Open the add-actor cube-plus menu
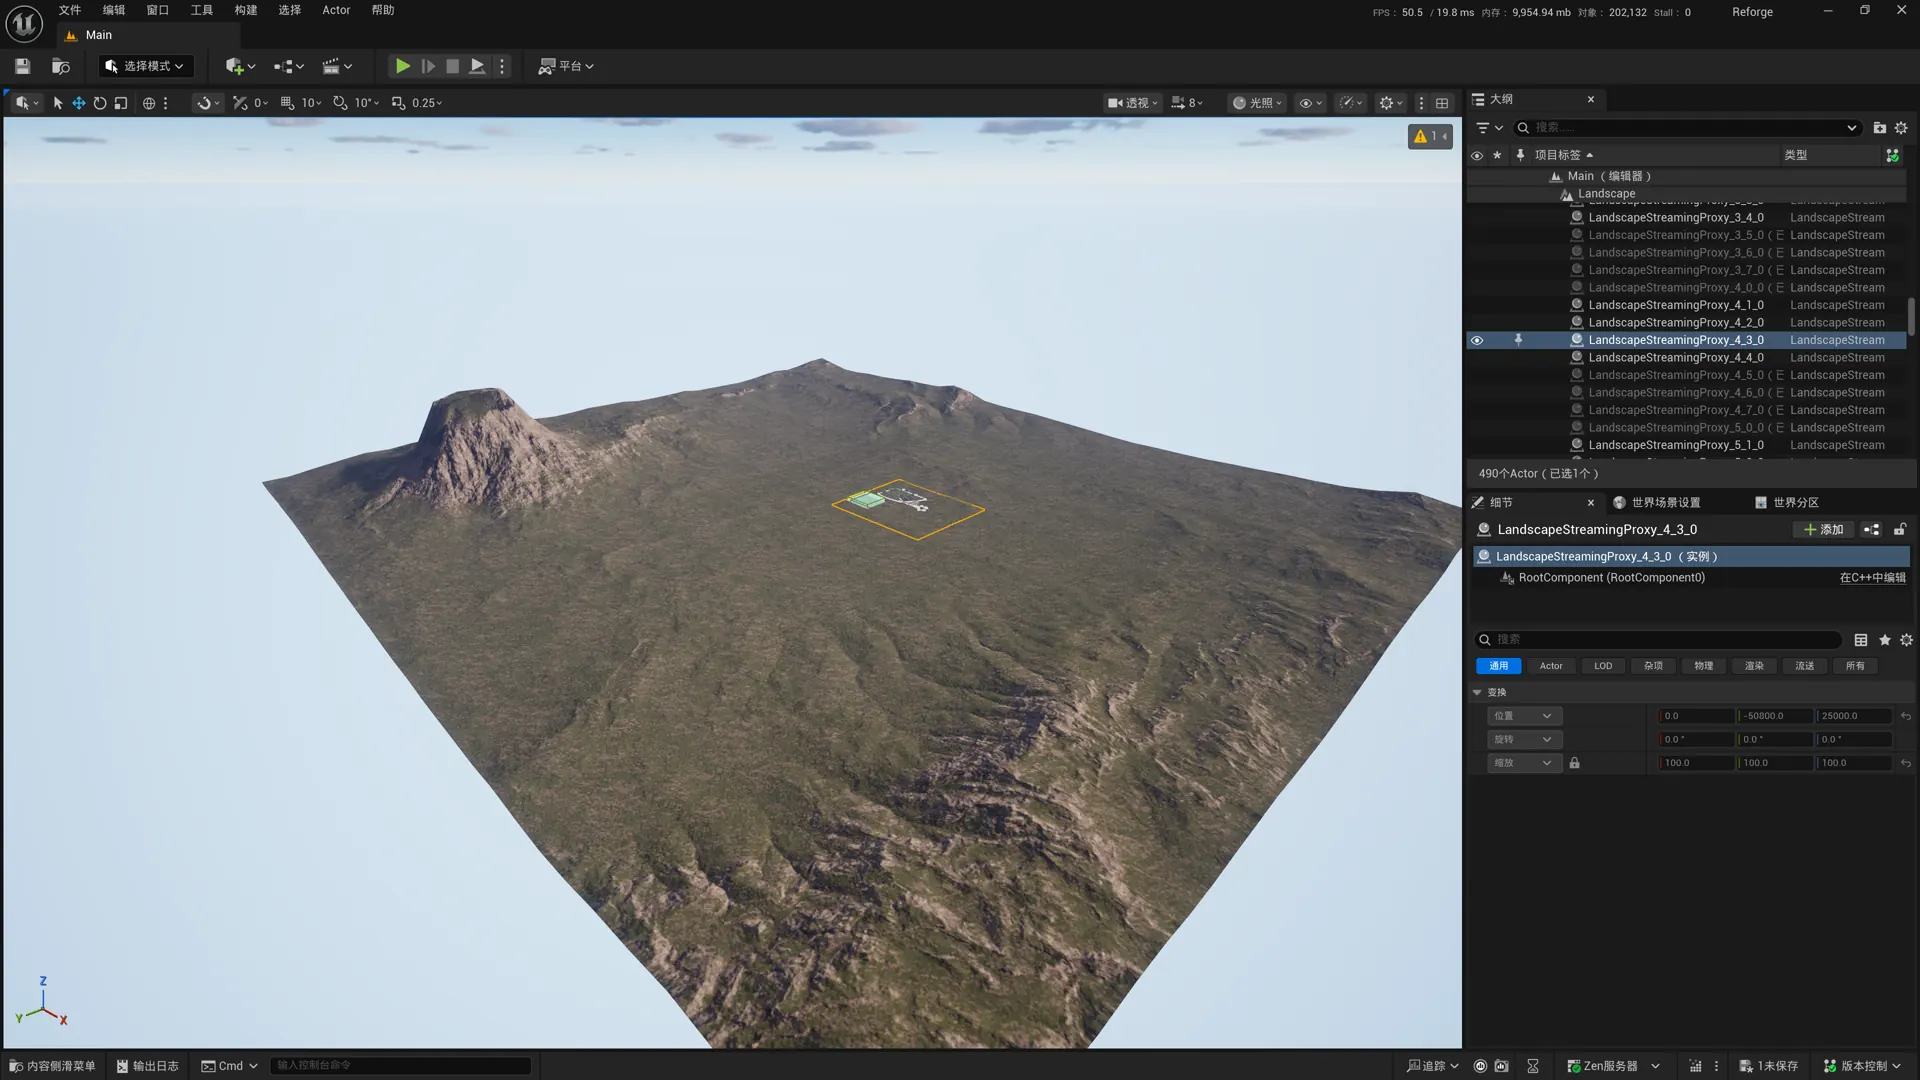Image resolution: width=1920 pixels, height=1080 pixels. 240,66
